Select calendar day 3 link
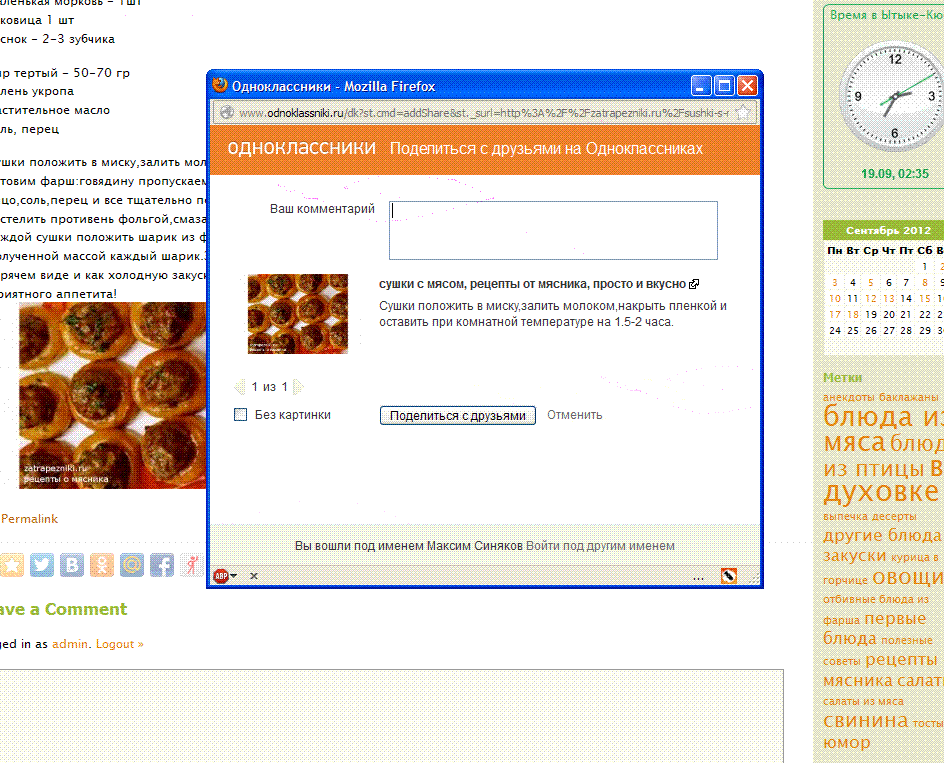This screenshot has width=944, height=763. coord(834,282)
